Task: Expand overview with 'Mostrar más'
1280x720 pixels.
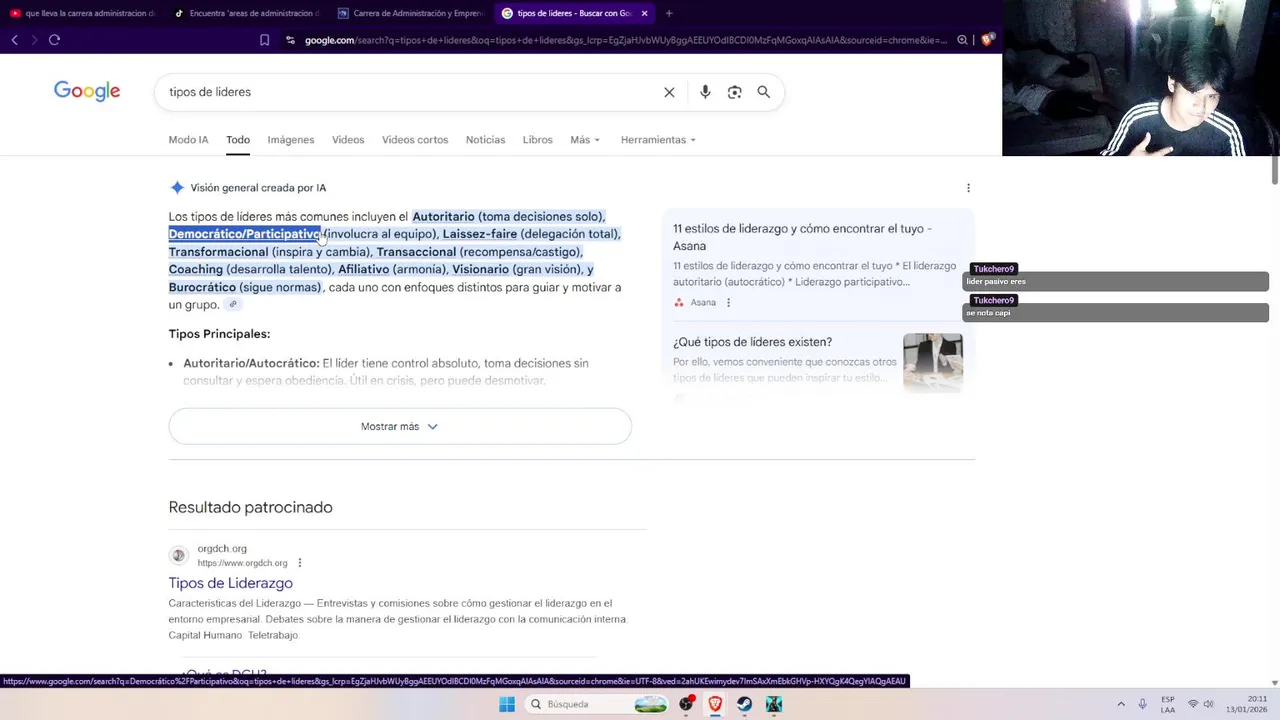Action: [x=400, y=426]
